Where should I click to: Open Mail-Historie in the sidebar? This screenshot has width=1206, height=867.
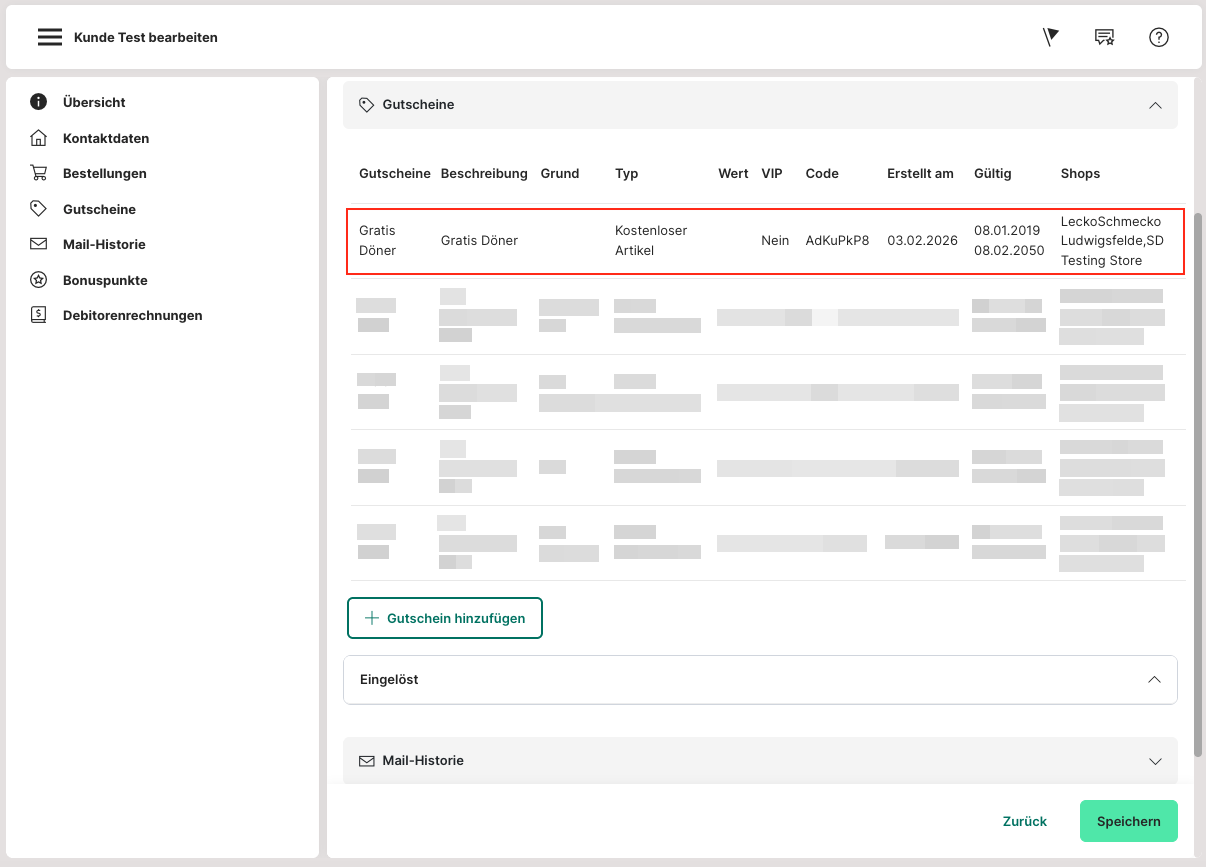point(104,244)
